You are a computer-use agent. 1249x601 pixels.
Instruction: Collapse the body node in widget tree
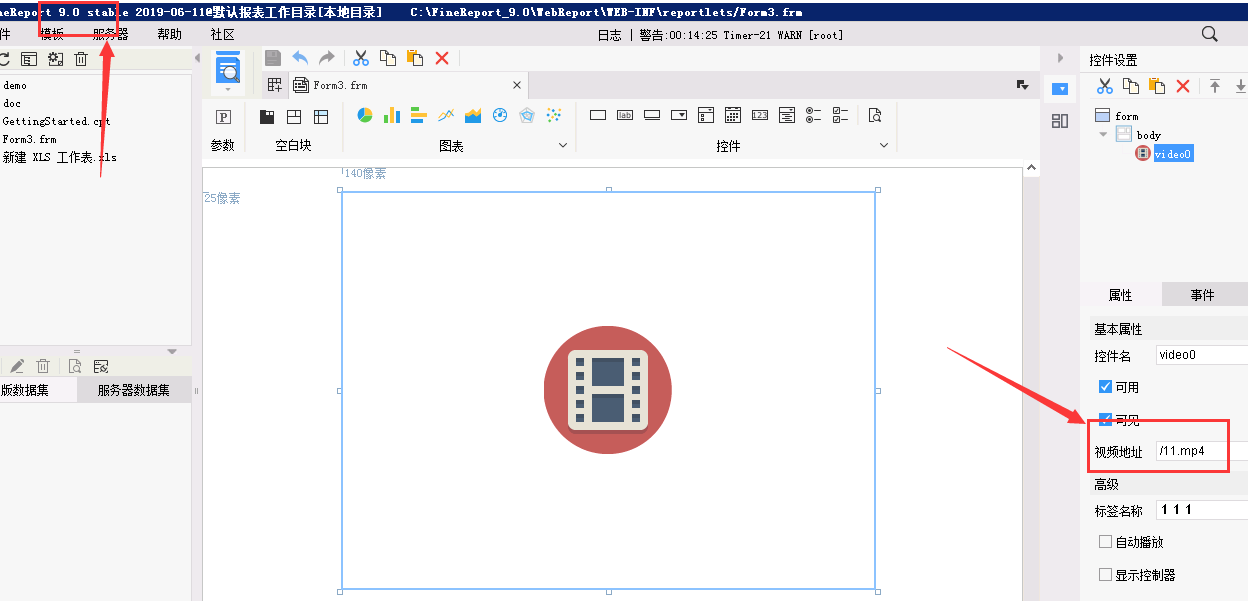click(x=1103, y=134)
